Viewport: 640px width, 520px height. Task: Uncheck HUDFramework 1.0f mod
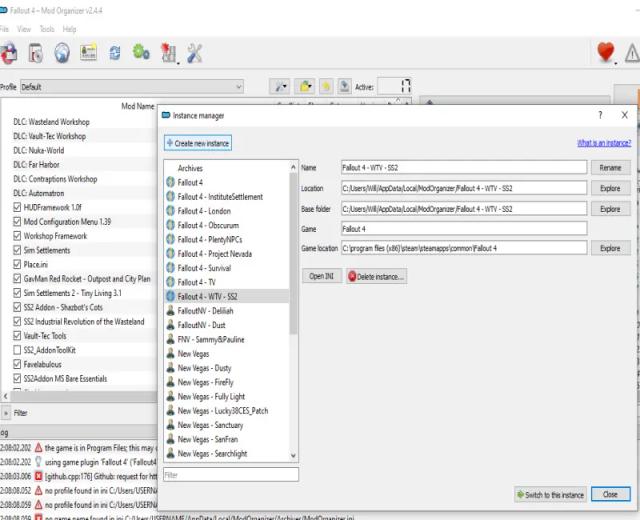(17, 207)
